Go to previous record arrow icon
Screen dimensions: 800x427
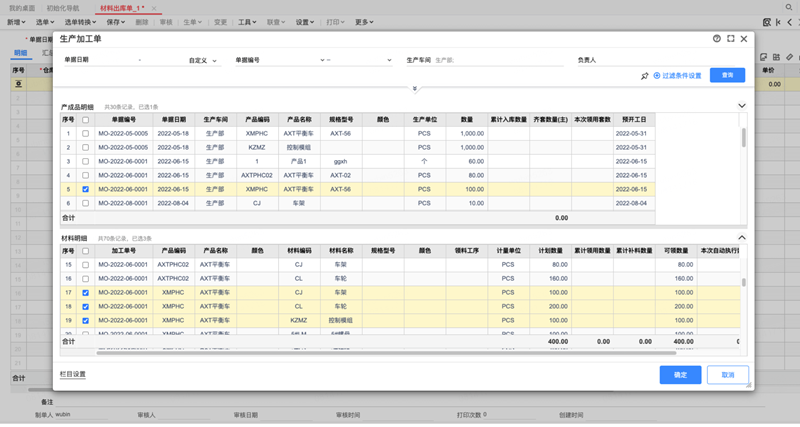click(789, 22)
